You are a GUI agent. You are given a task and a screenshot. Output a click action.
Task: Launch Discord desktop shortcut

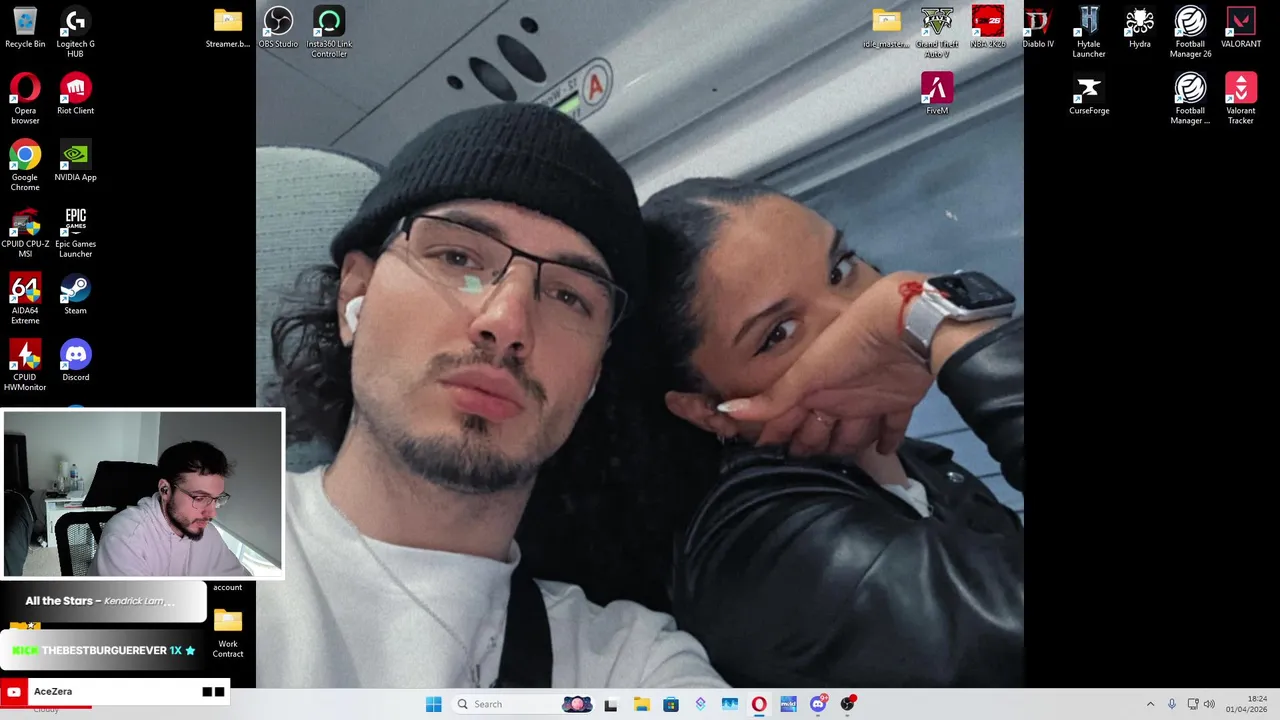75,361
